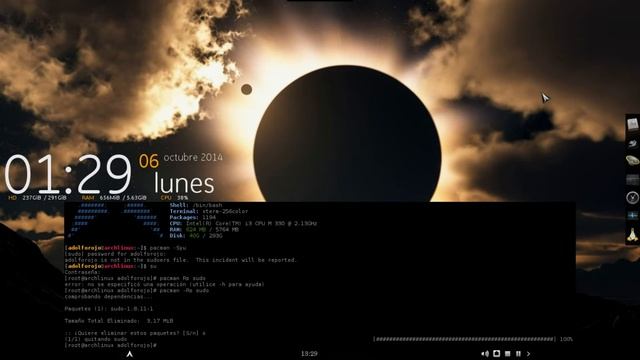Viewport: 640px width, 360px height.
Task: Click the 13:29 clock in bottom panel
Action: click(x=309, y=354)
